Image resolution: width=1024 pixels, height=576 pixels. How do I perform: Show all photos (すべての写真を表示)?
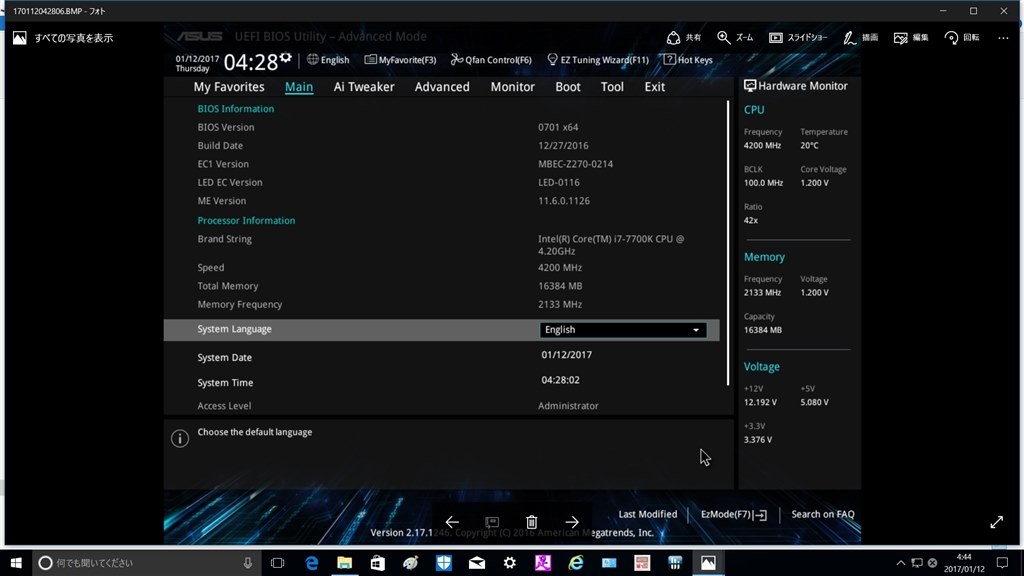(x=63, y=38)
